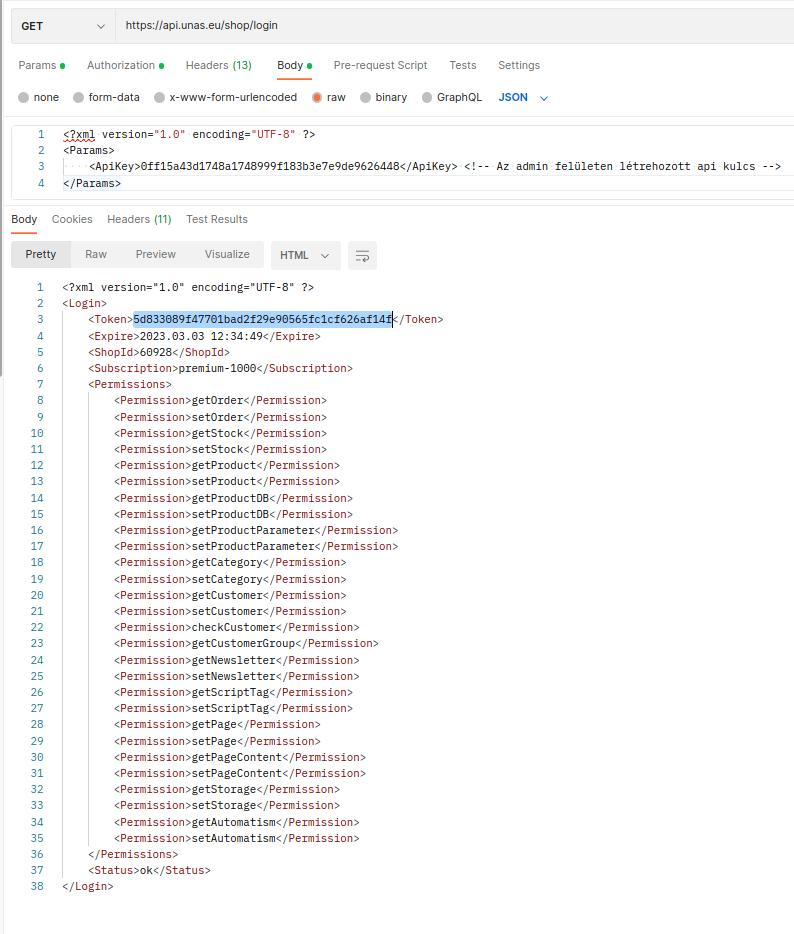Select the raw body radio button
Screen dimensions: 794x934
click(x=317, y=98)
